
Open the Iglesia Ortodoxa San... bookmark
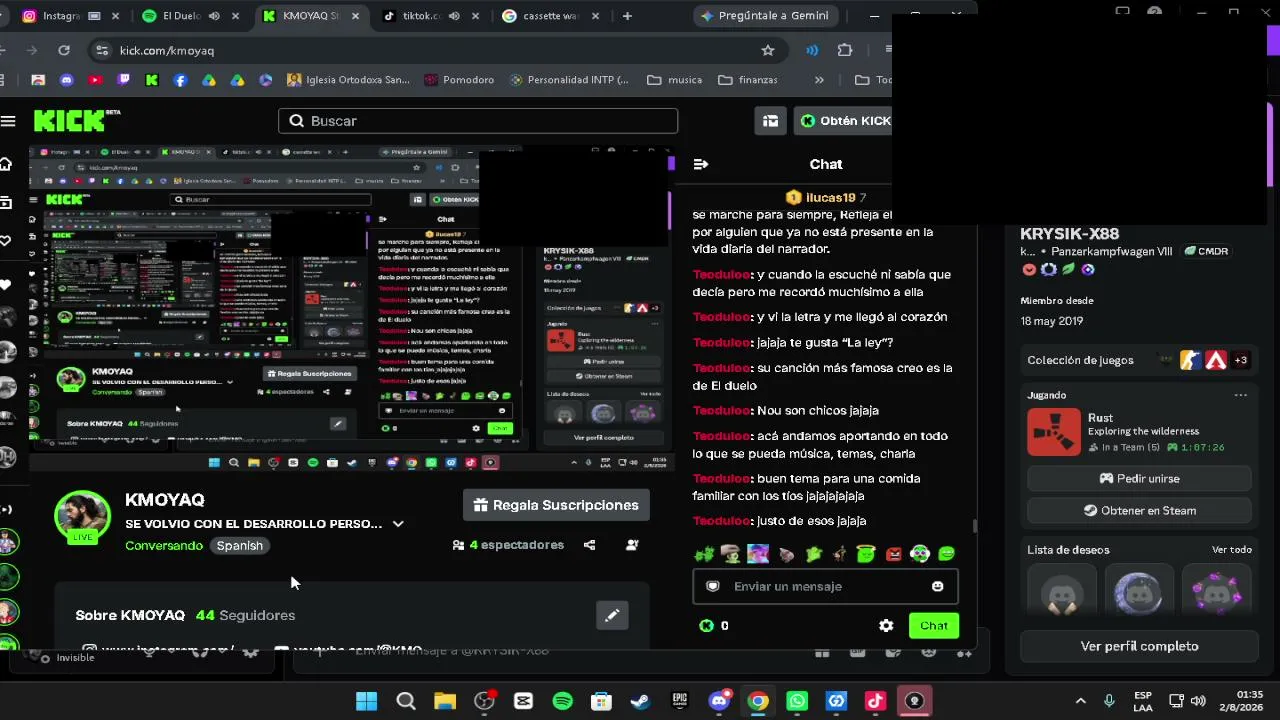pyautogui.click(x=348, y=80)
